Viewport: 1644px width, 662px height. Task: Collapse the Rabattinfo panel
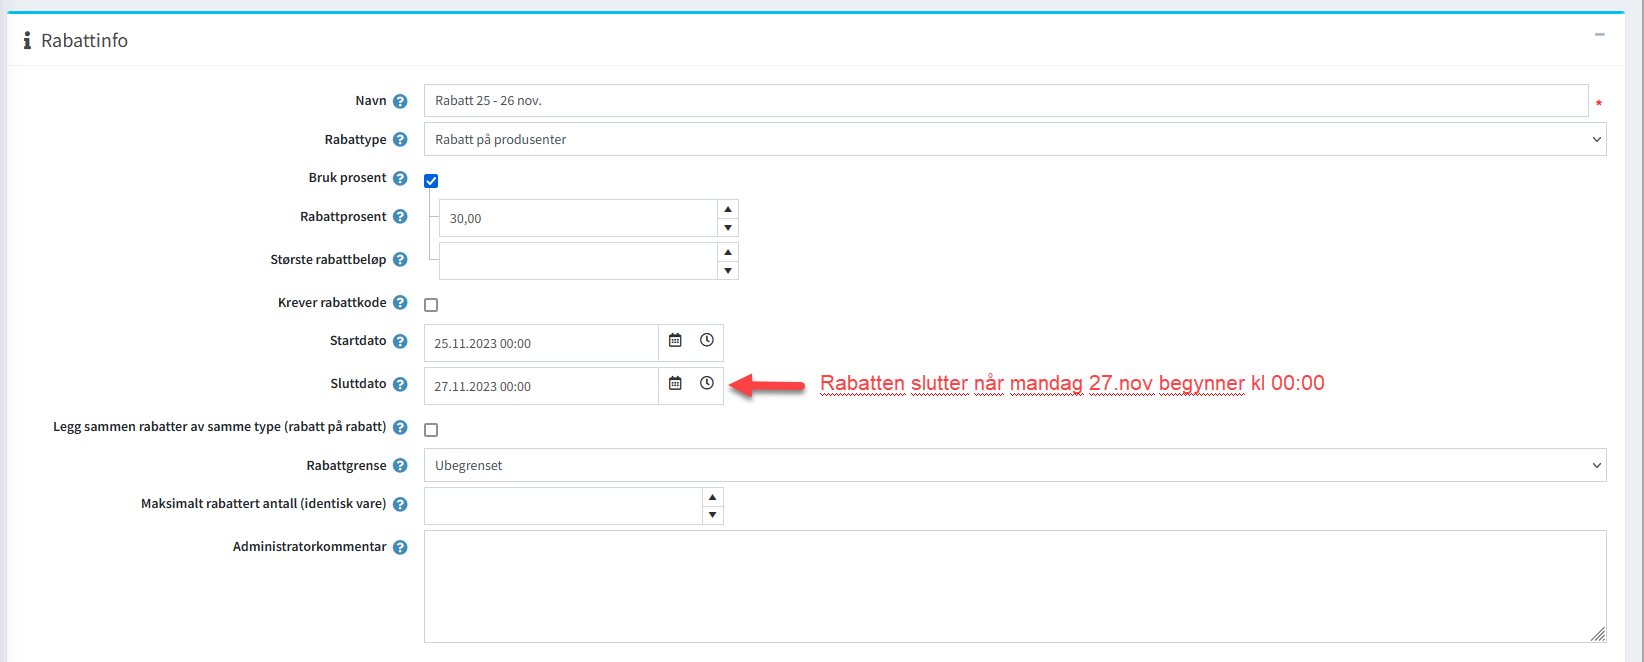1599,35
